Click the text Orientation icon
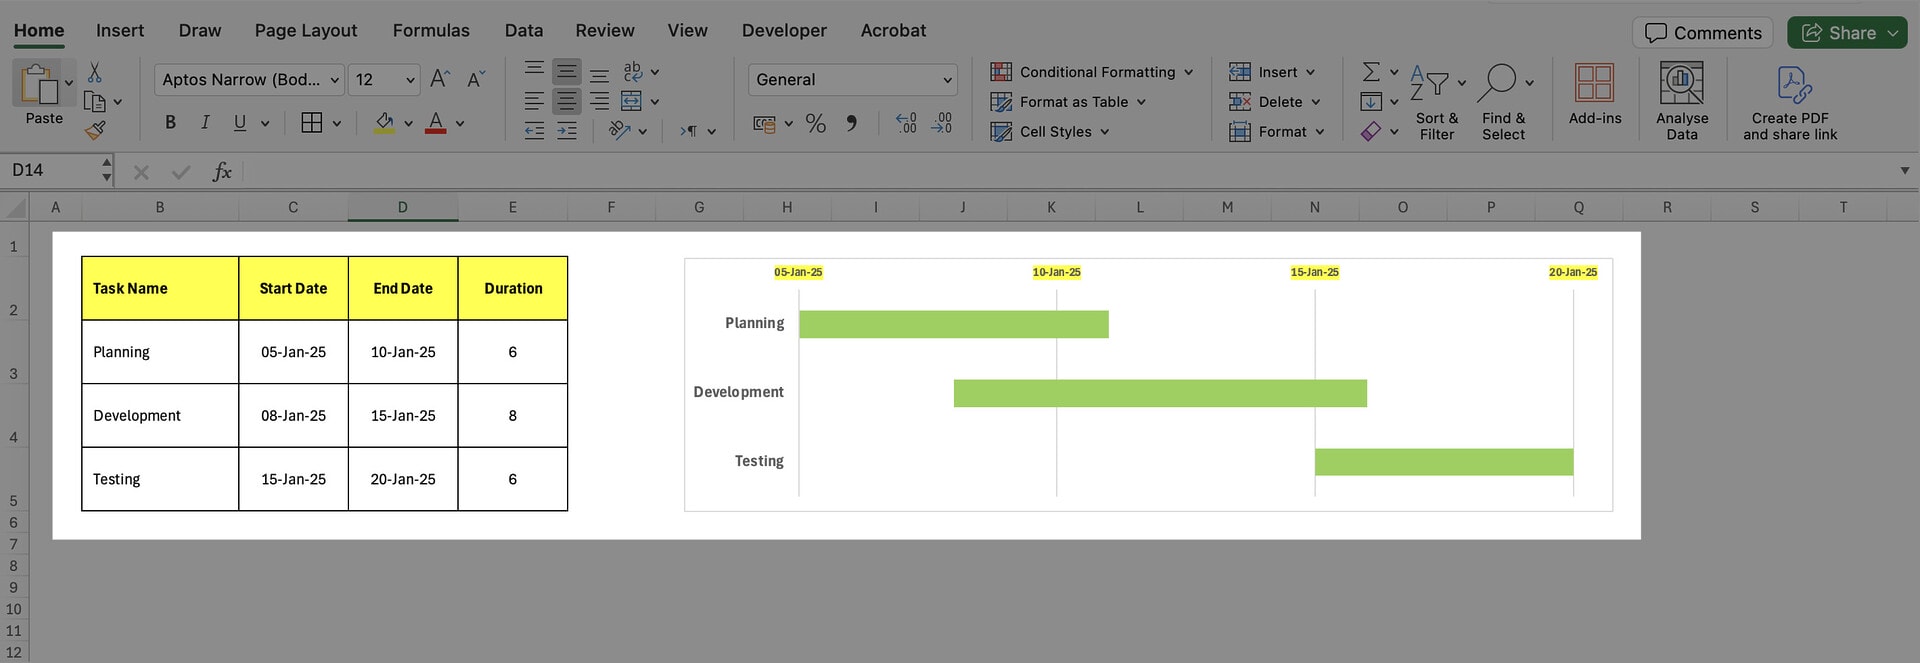The width and height of the screenshot is (1920, 663). tap(620, 131)
